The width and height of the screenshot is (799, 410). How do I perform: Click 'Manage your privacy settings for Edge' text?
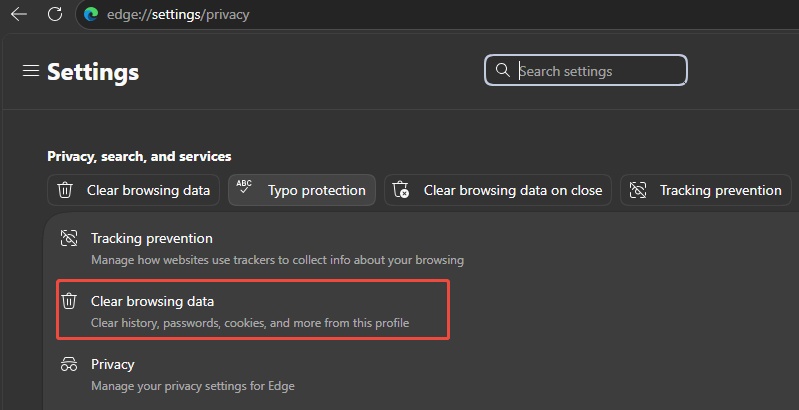pos(193,386)
